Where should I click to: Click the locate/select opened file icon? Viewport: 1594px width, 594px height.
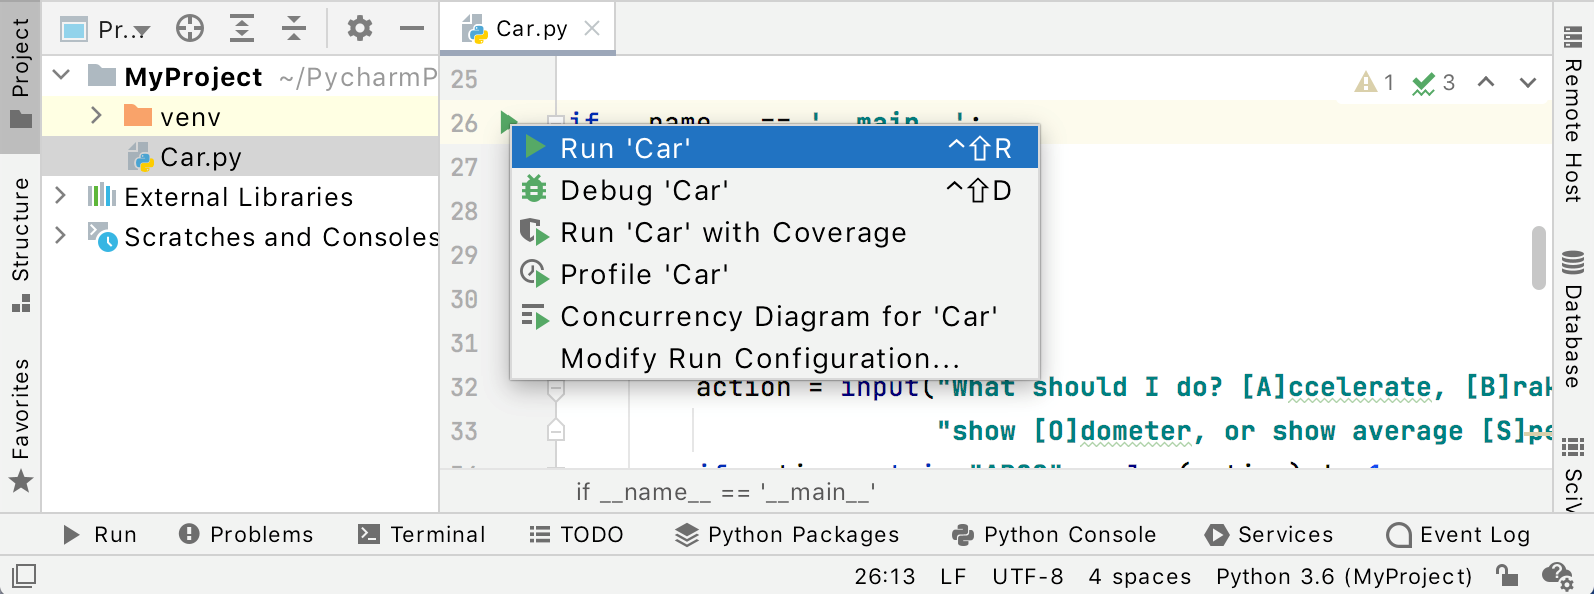click(x=190, y=29)
